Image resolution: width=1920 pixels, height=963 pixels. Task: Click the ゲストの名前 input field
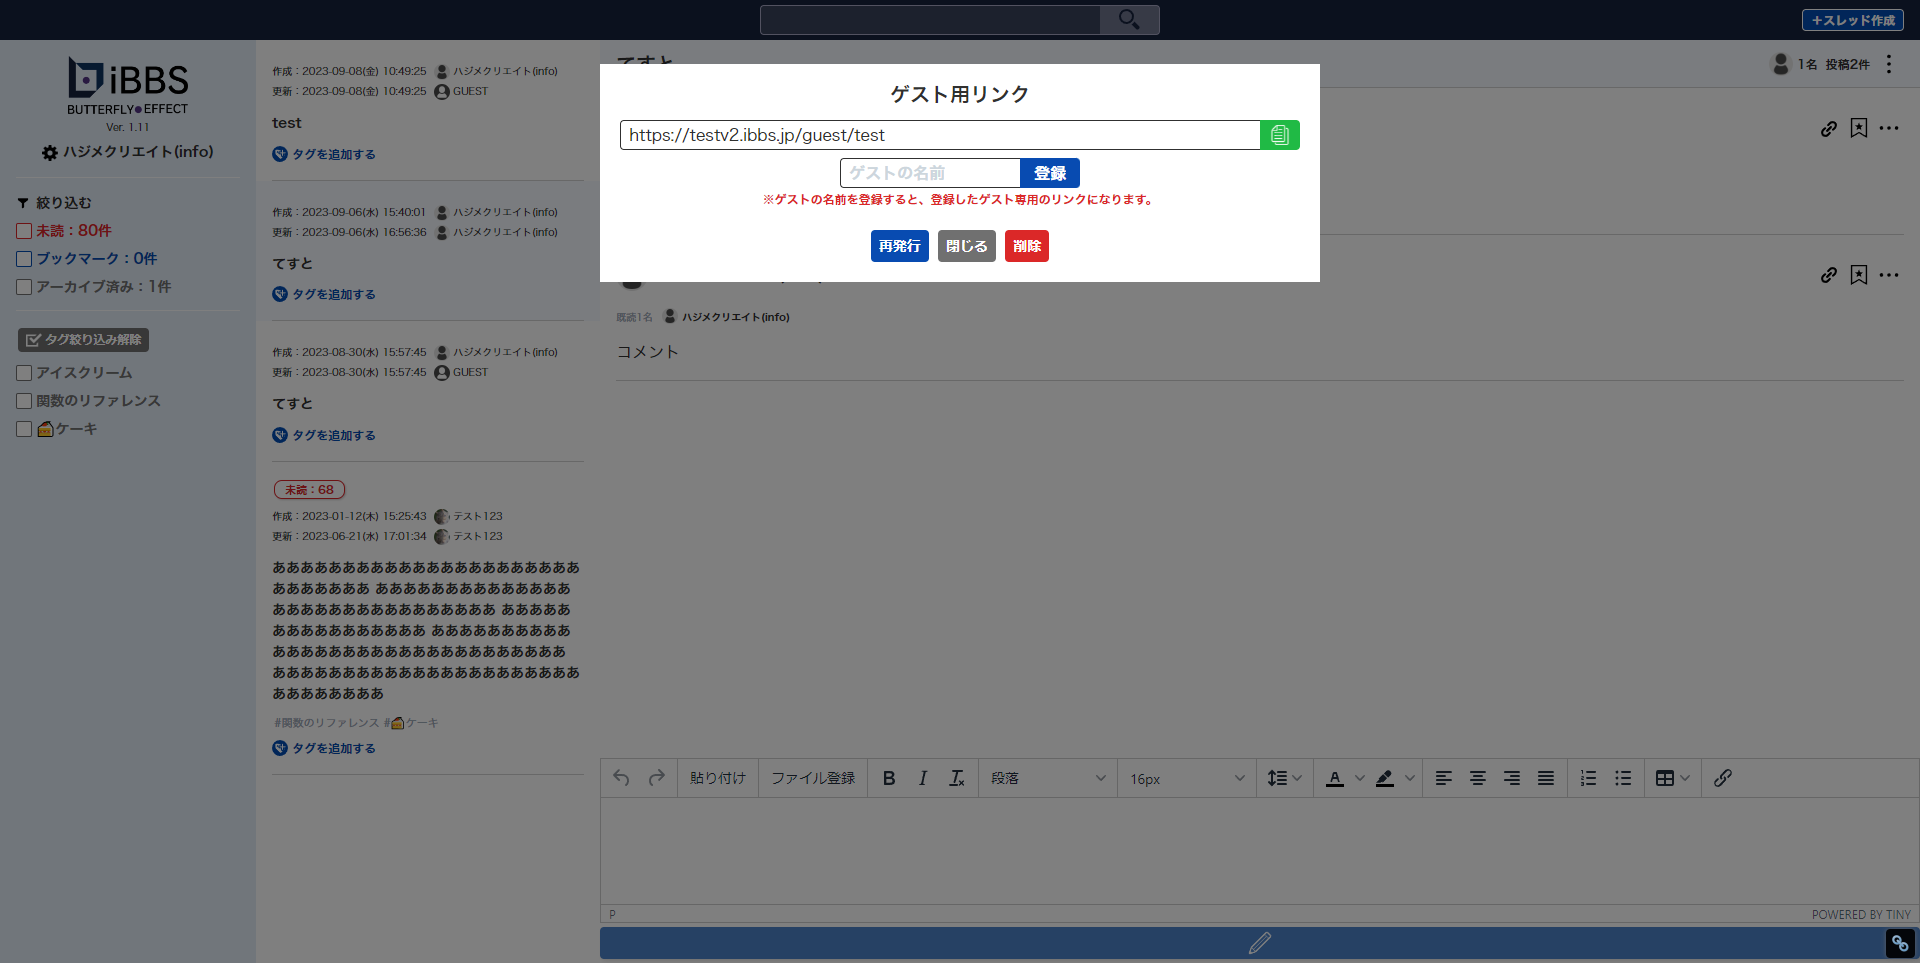pos(929,173)
